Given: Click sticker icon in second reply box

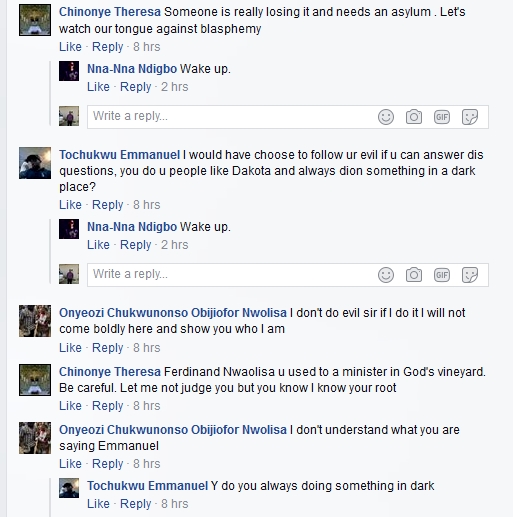Looking at the screenshot, I should 470,275.
